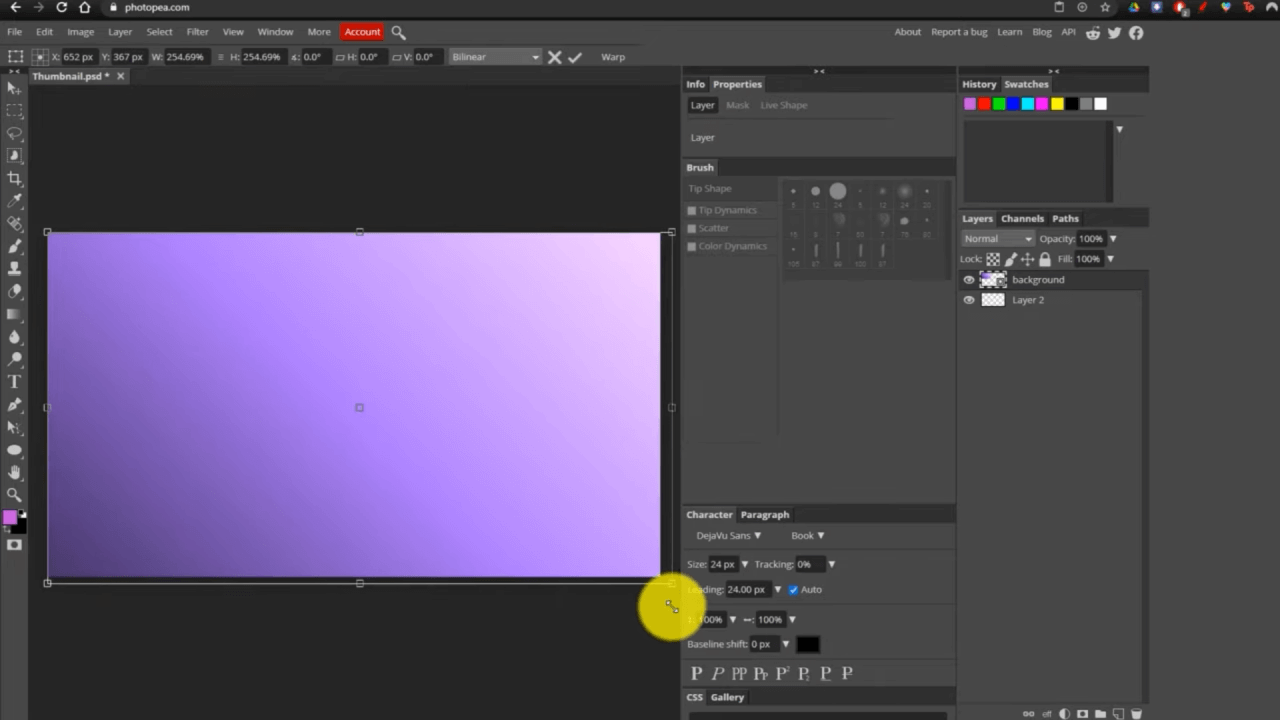1280x720 pixels.
Task: Click the Warp button
Action: pos(613,57)
